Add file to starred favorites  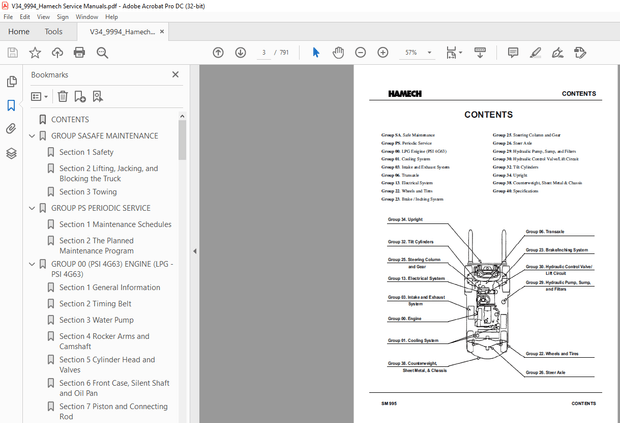35,53
